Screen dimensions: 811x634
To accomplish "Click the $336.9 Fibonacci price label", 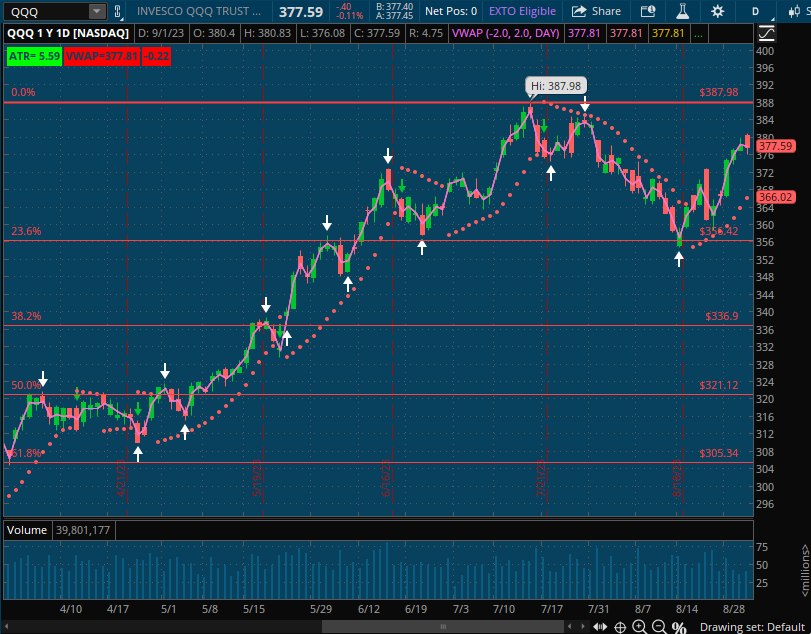I will pos(722,316).
